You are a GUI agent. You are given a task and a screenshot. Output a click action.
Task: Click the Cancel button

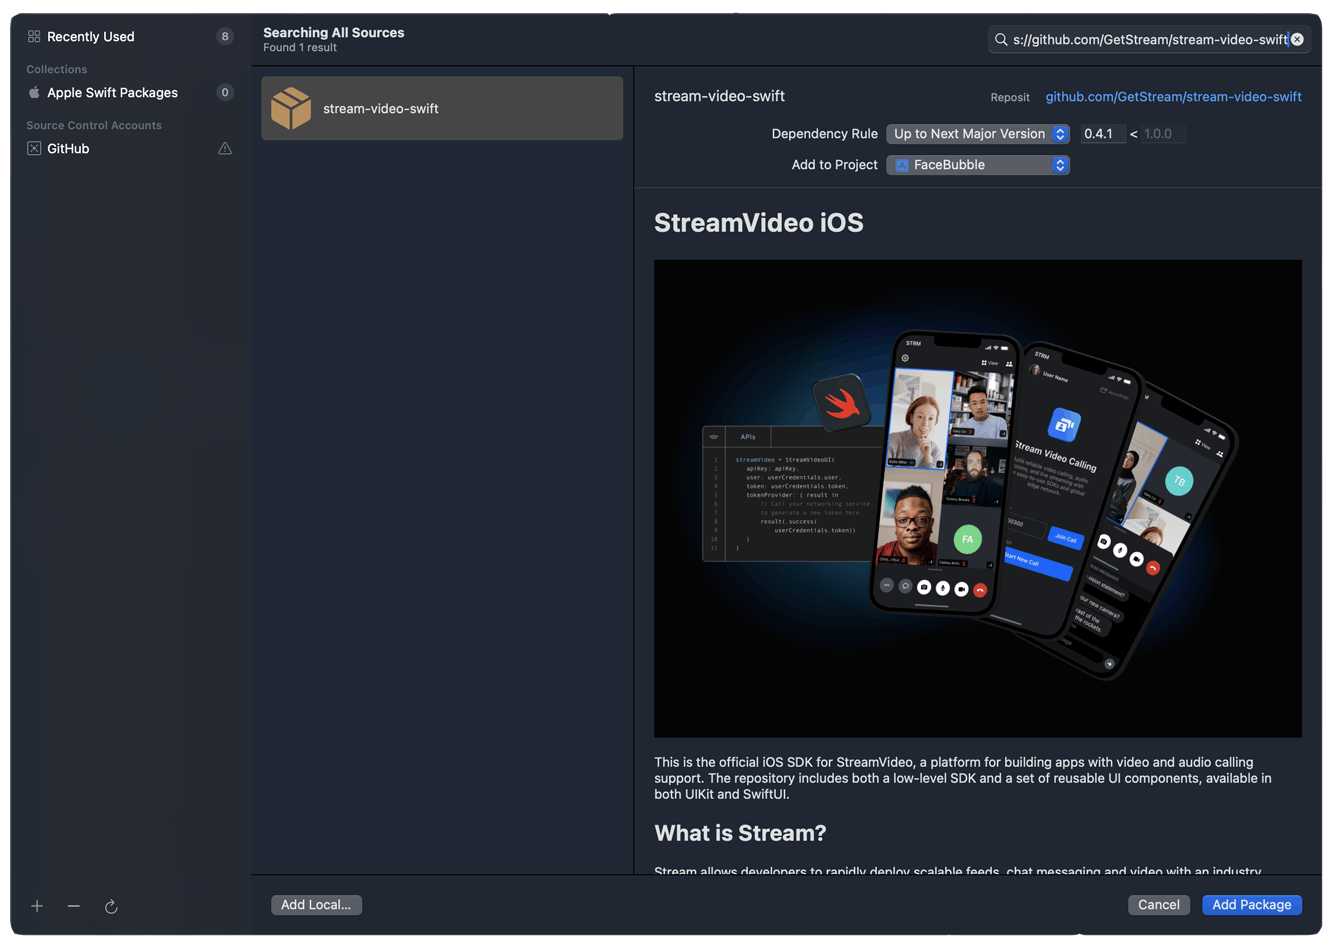(x=1159, y=905)
